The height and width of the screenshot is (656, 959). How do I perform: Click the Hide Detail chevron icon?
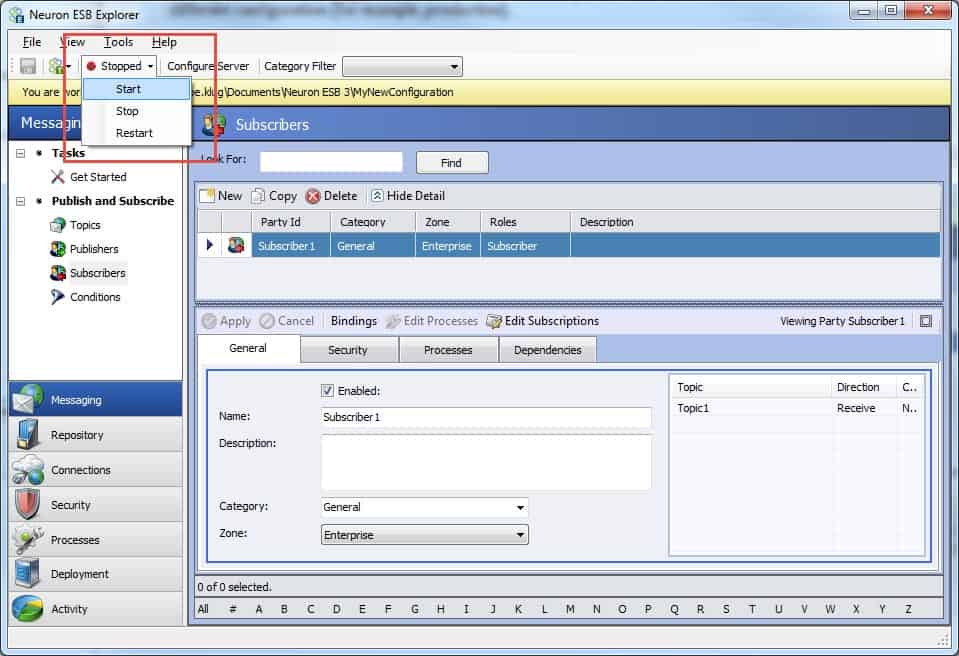coord(377,196)
